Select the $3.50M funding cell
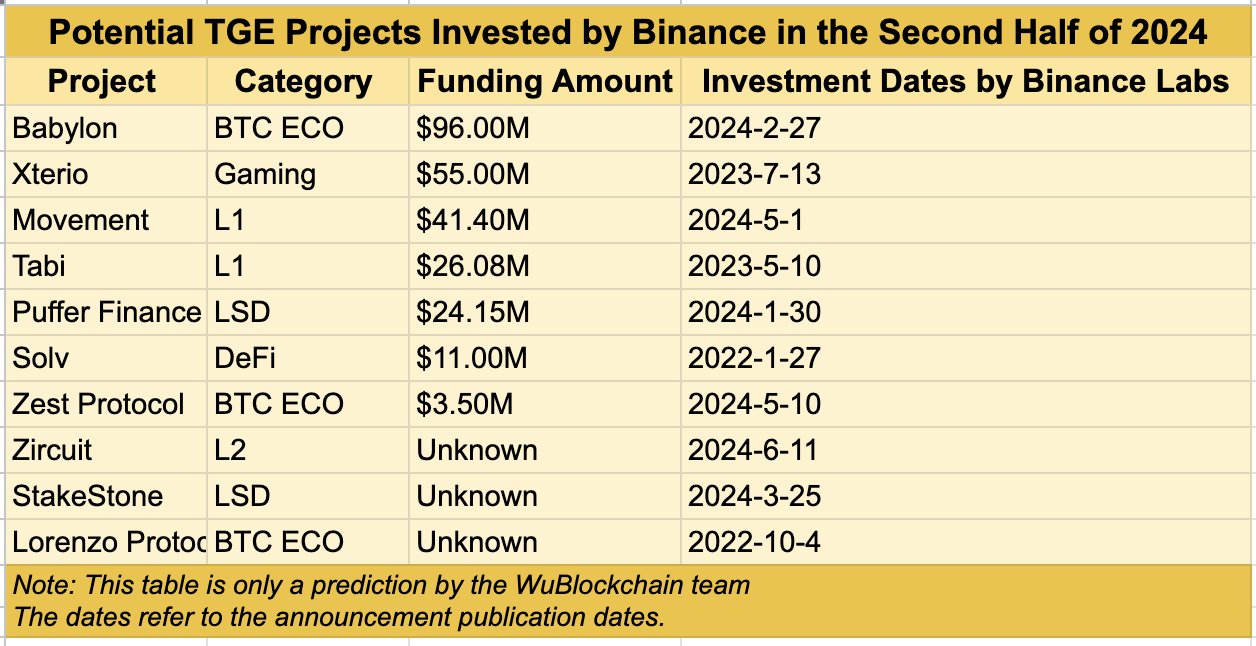The width and height of the screenshot is (1256, 646). [x=465, y=404]
